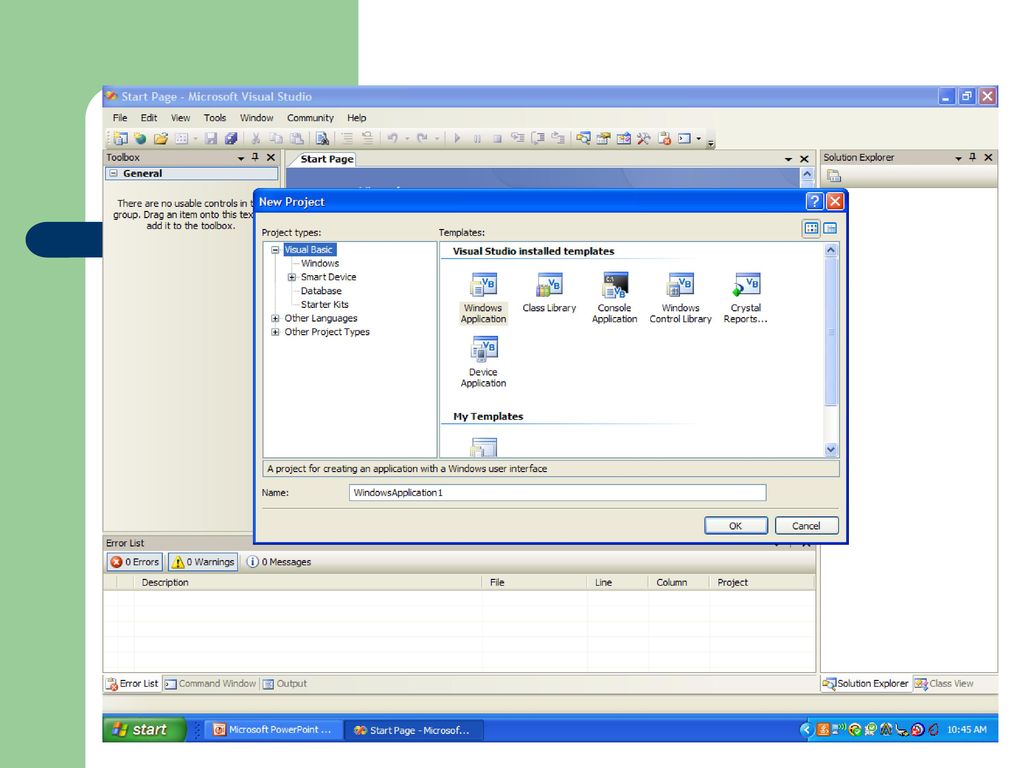Open the View menu
The height and width of the screenshot is (768, 1024).
(180, 118)
